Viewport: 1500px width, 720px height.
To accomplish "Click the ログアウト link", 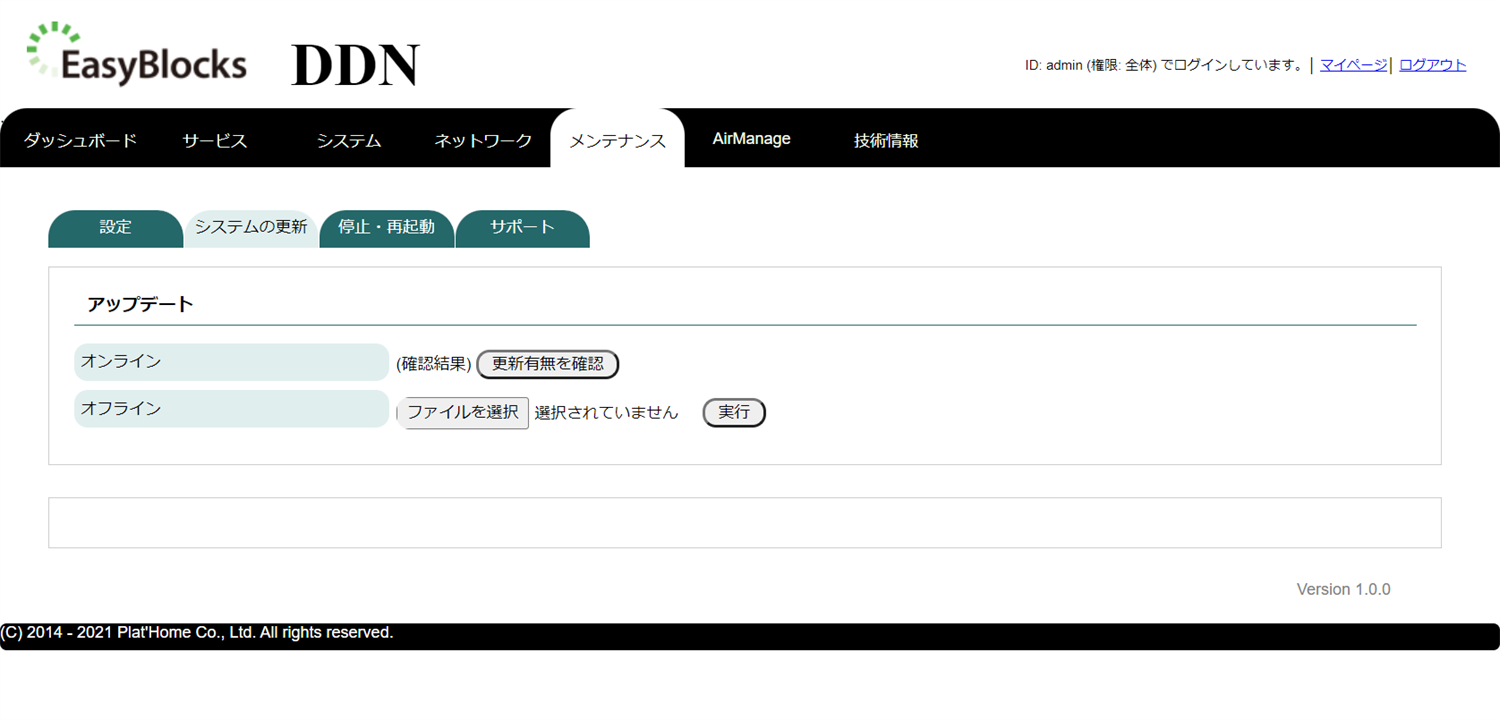I will tap(1432, 64).
